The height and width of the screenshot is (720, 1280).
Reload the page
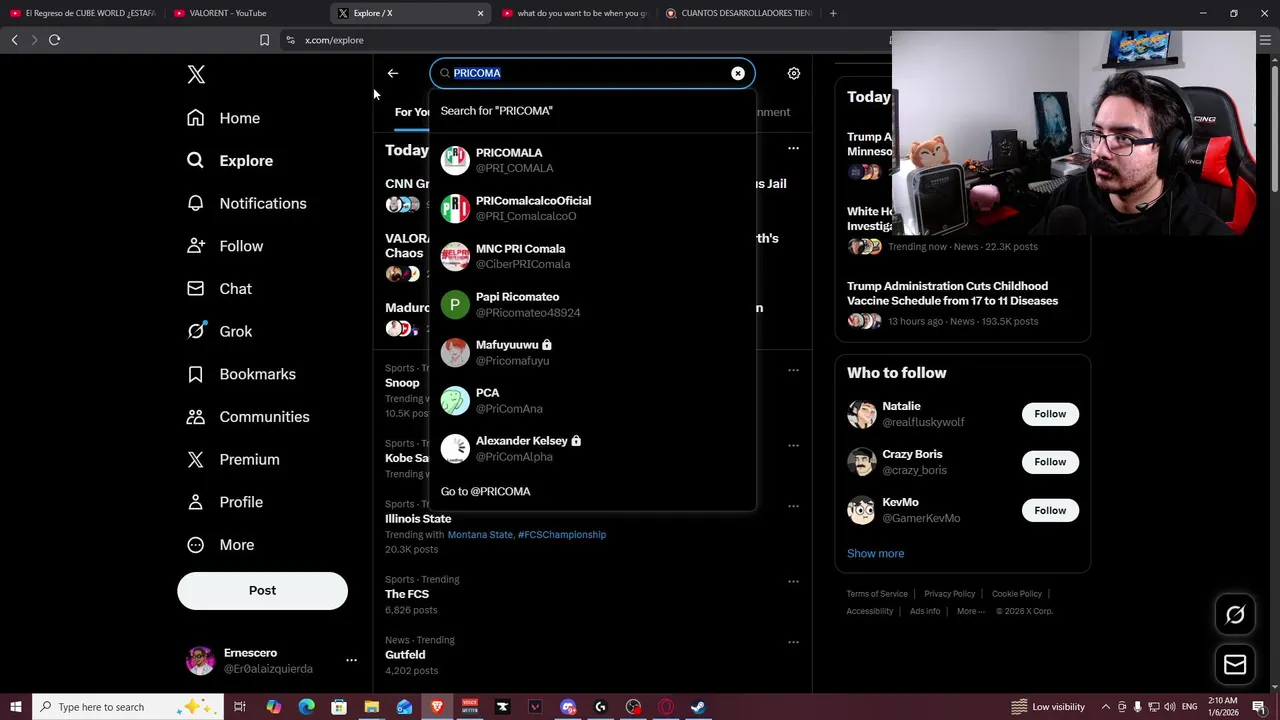(54, 40)
